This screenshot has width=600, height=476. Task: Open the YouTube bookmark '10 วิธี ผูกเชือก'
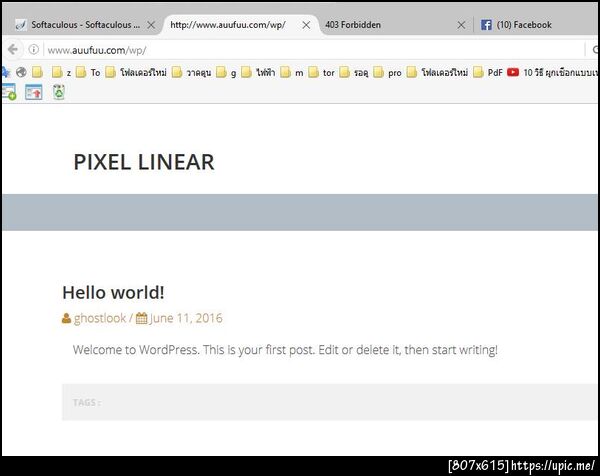(553, 72)
